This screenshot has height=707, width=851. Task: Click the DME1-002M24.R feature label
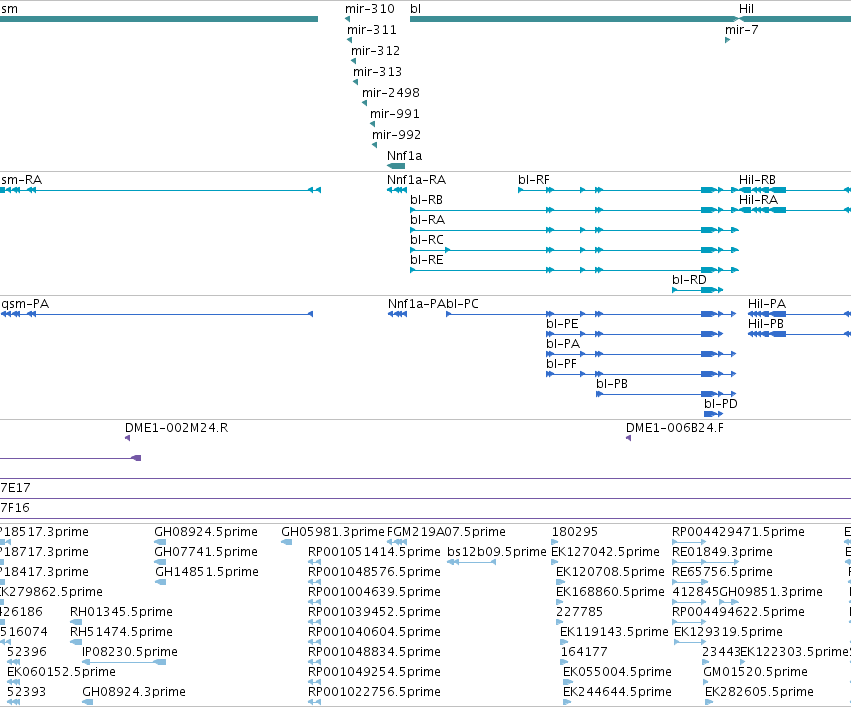(x=176, y=428)
